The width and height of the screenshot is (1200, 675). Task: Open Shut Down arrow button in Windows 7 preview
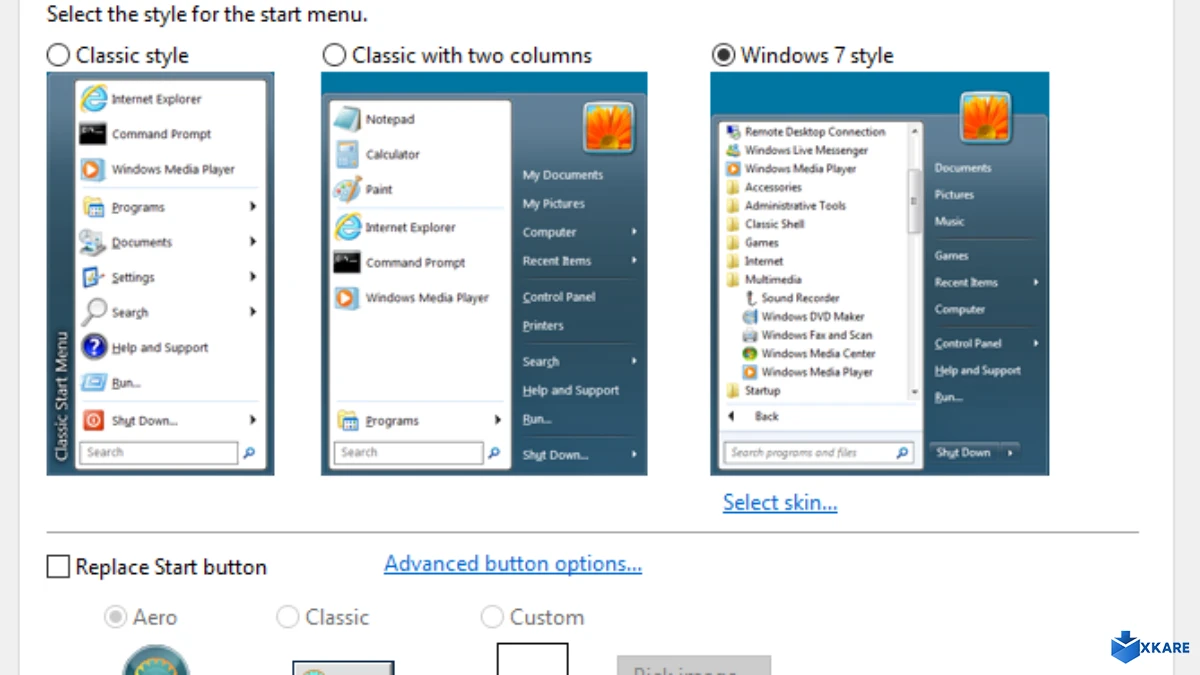[x=1010, y=453]
